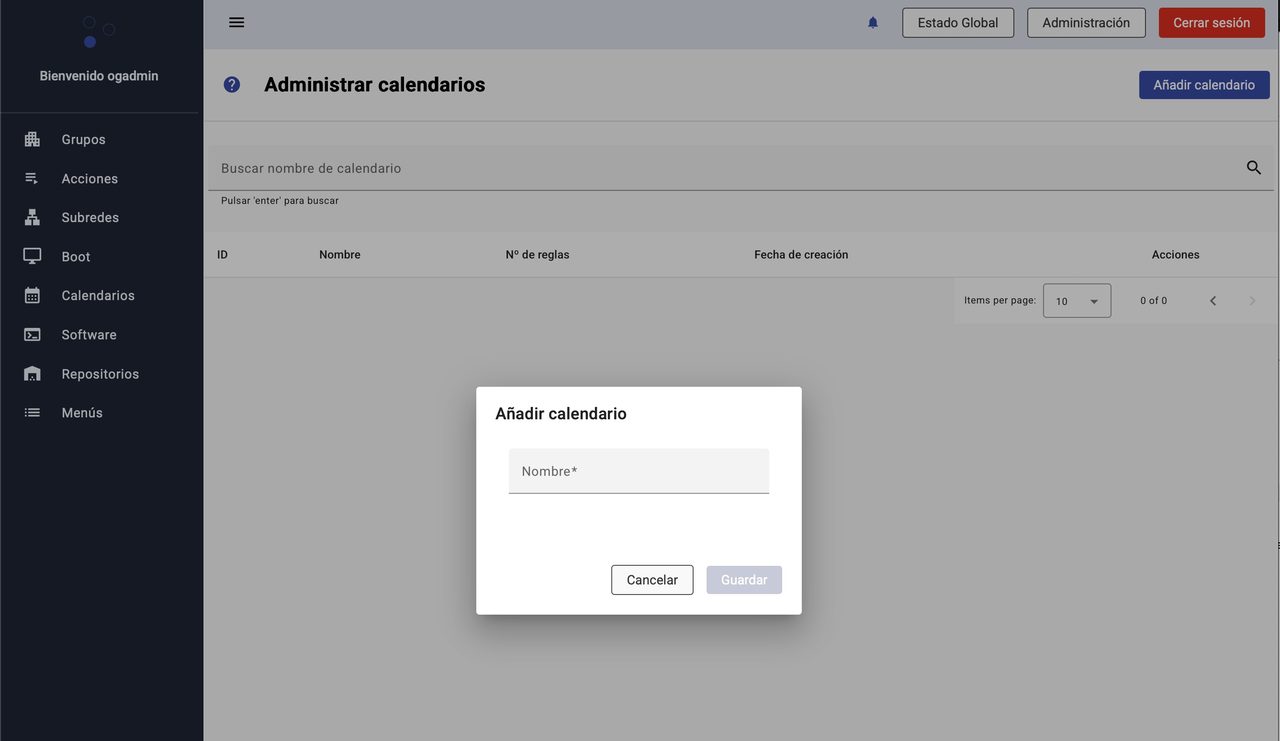Go to previous page of results
This screenshot has height=741, width=1280.
click(1213, 301)
